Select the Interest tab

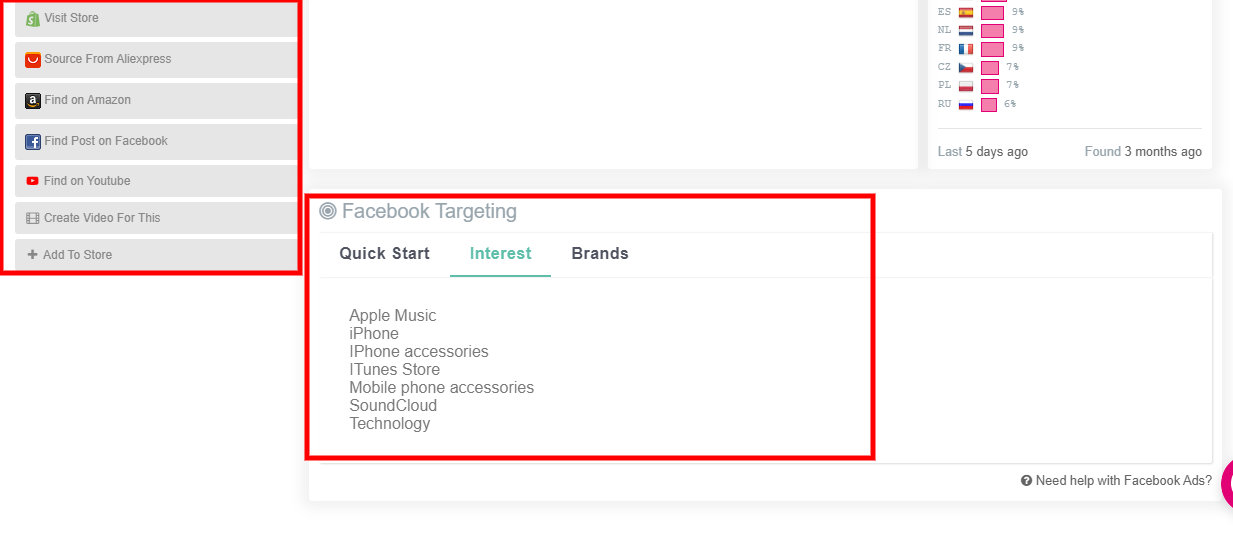point(500,254)
